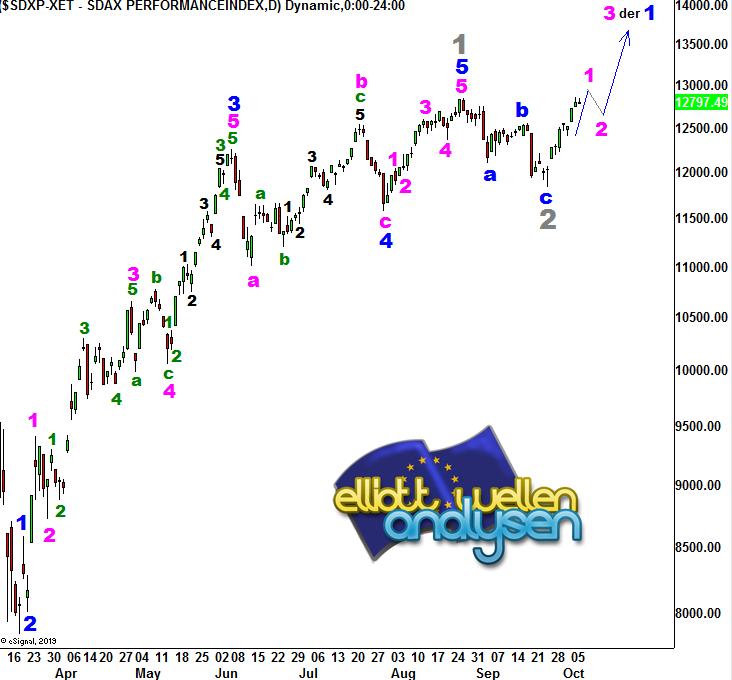The image size is (732, 680).
Task: Select the blue wave c label in September
Action: [x=545, y=197]
